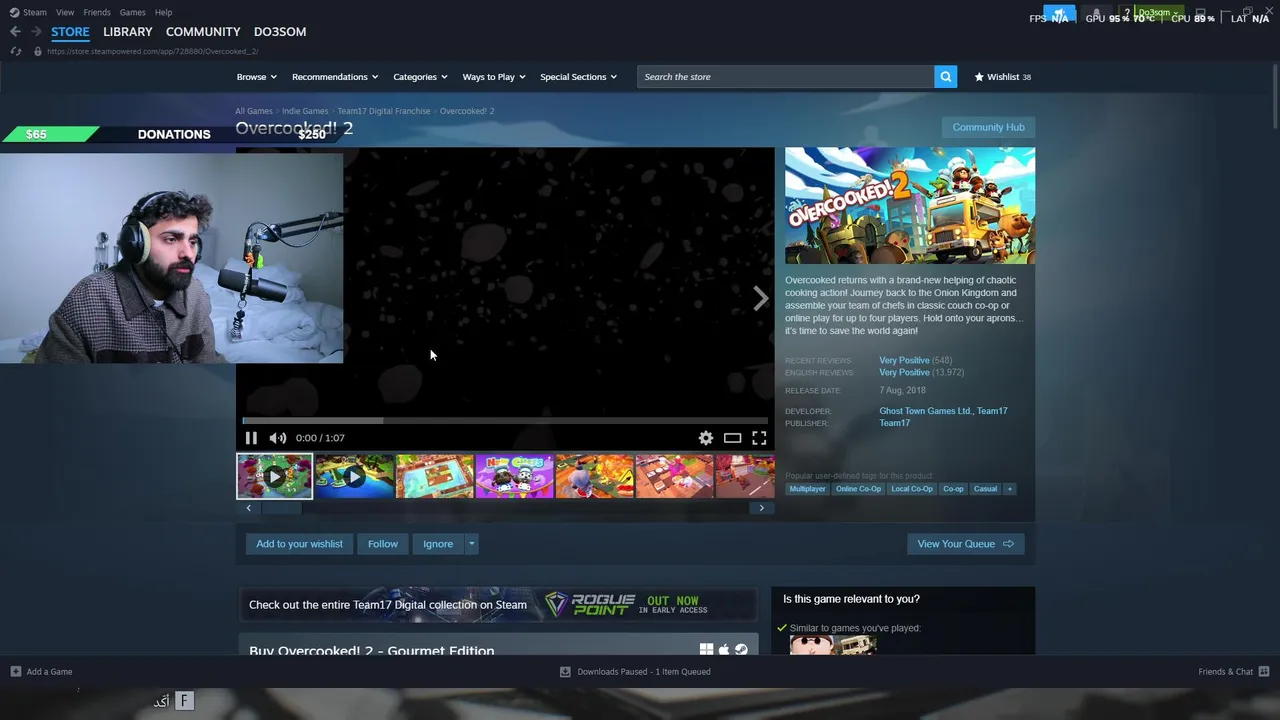Open the Friends & Chat icon
Viewport: 1280px width, 720px height.
pos(1264,672)
